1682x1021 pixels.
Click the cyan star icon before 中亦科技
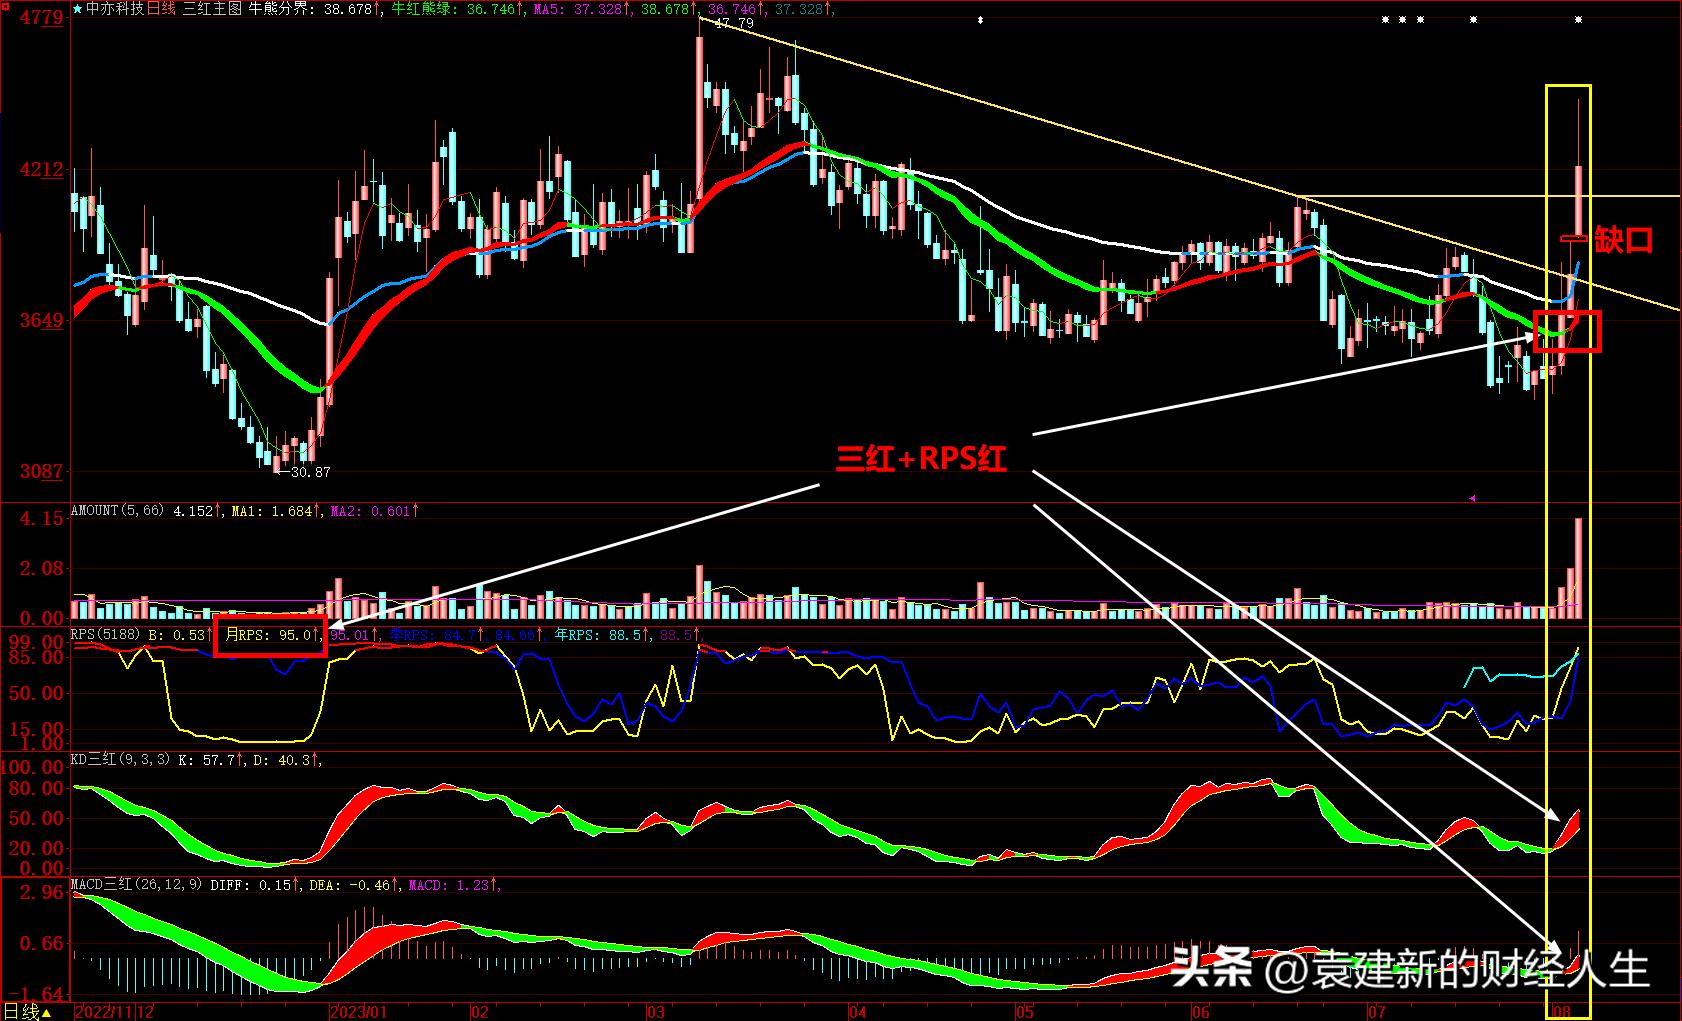[78, 9]
